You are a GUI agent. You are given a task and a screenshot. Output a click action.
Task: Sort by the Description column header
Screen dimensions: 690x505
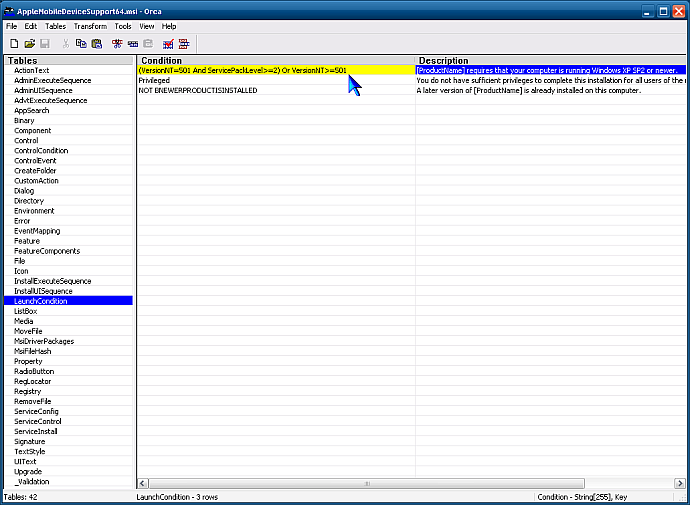(x=551, y=61)
